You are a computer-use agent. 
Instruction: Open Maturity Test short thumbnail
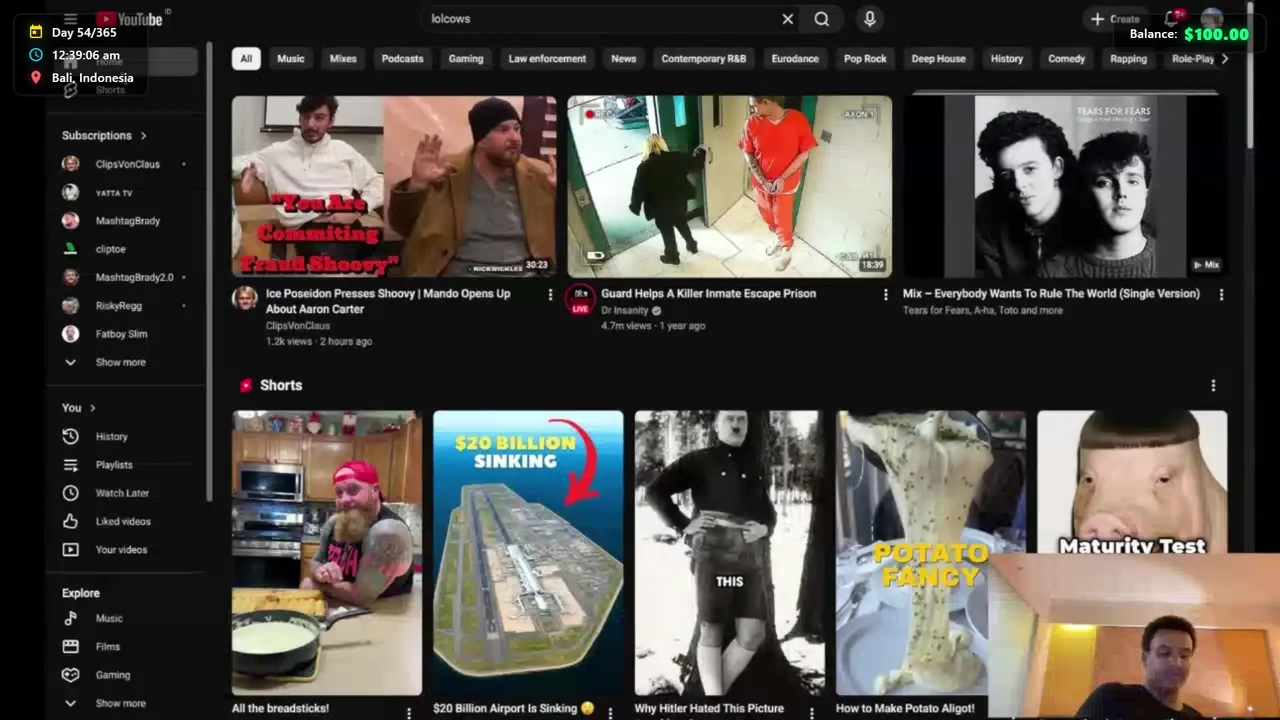click(1132, 481)
